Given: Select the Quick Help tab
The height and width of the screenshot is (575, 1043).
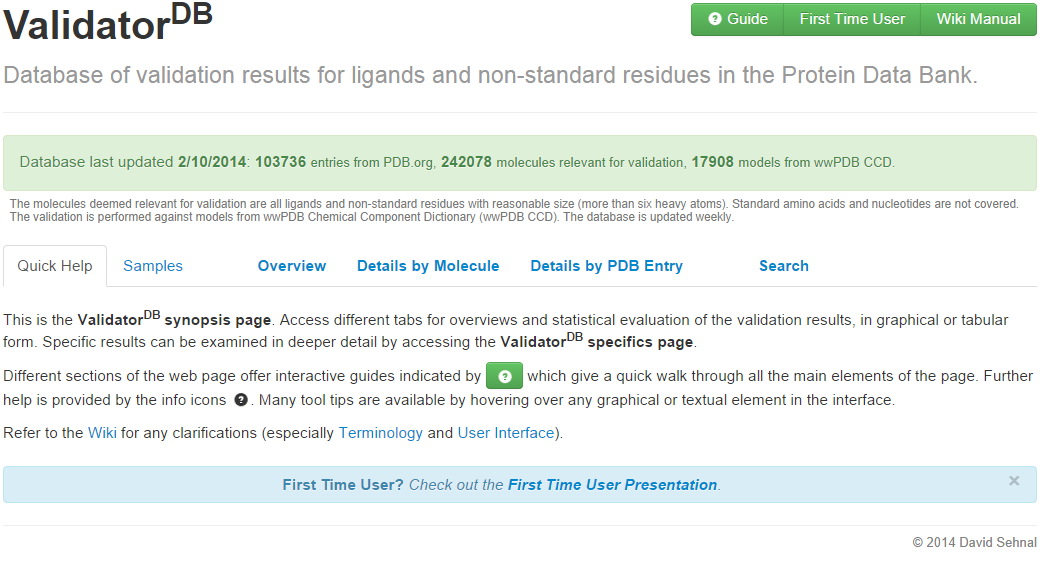Looking at the screenshot, I should click(55, 266).
